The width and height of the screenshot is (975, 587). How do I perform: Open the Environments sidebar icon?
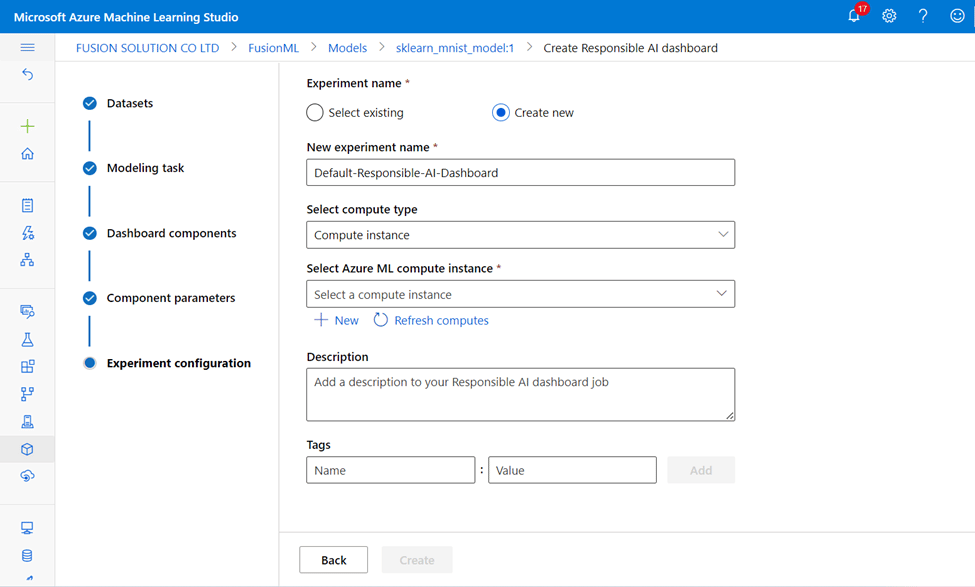(x=27, y=422)
